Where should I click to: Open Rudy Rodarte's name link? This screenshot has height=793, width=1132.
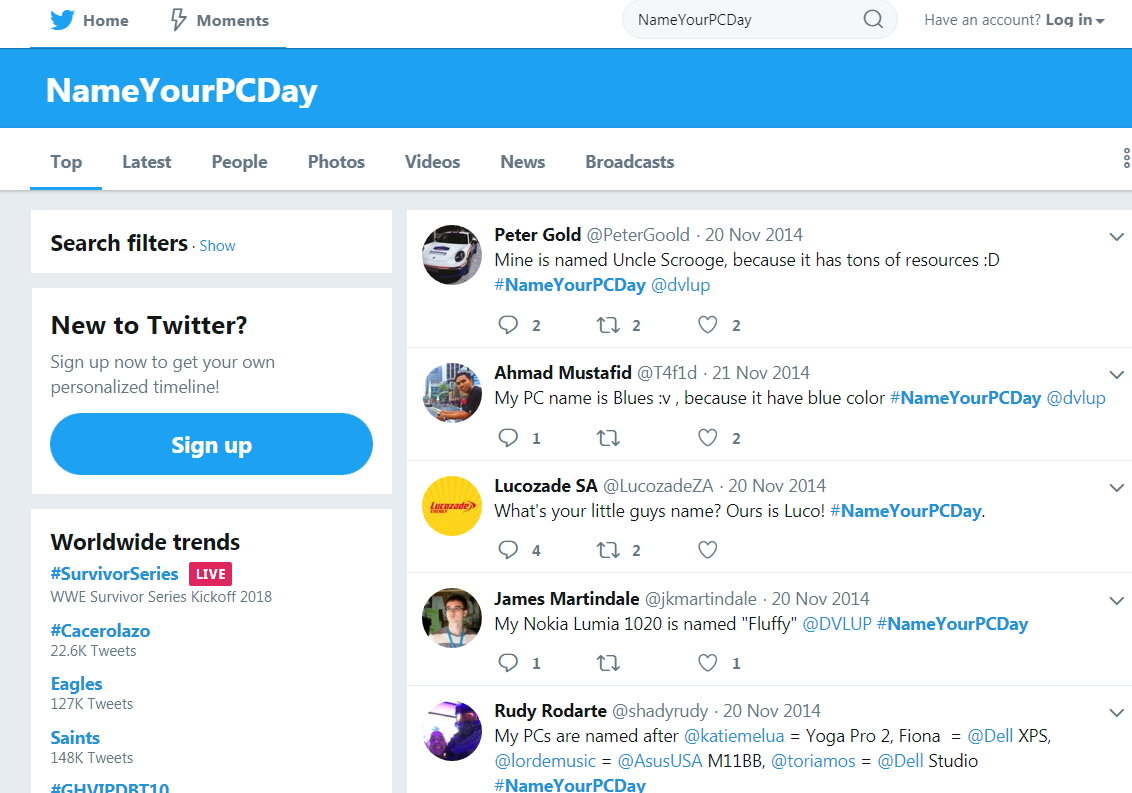click(550, 711)
